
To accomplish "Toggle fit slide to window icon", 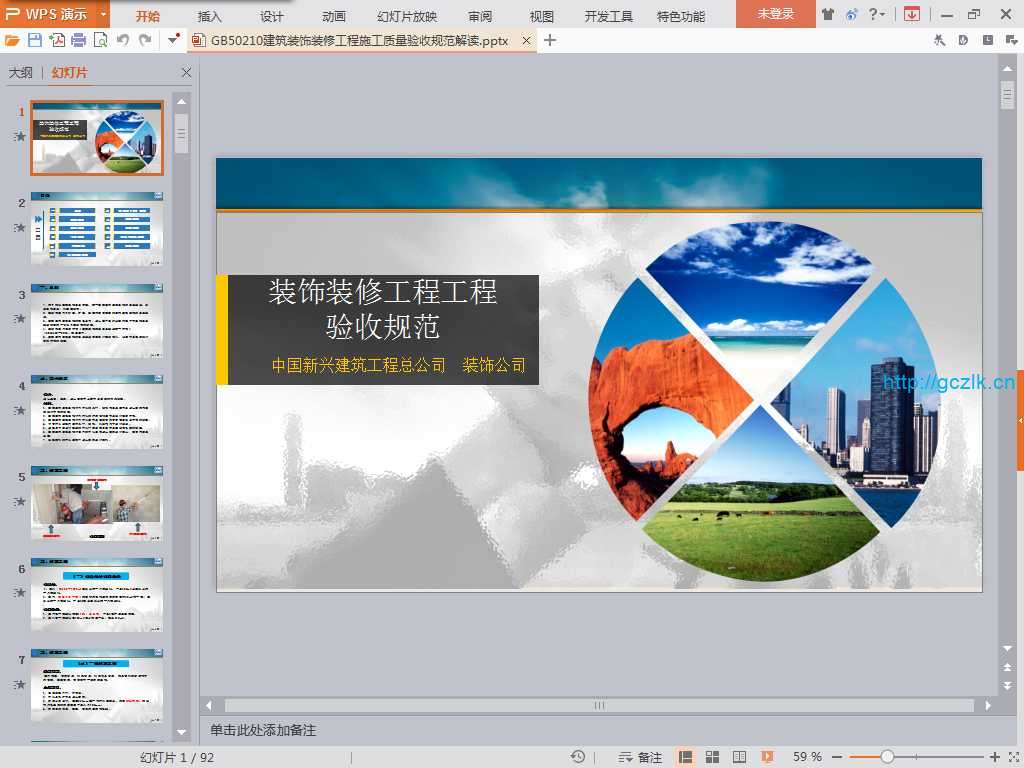I will (x=1011, y=757).
